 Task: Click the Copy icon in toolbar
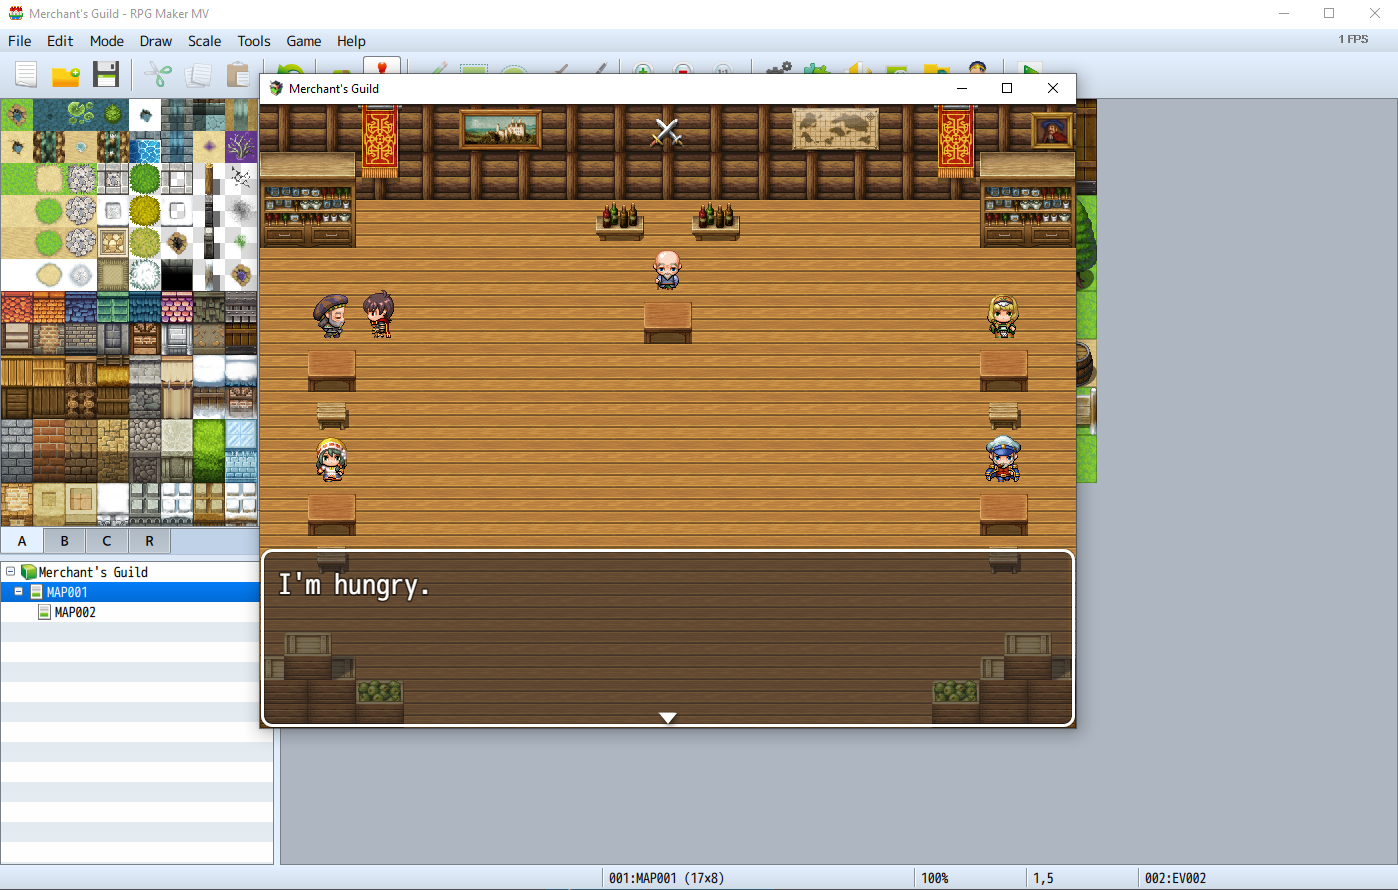pos(198,74)
